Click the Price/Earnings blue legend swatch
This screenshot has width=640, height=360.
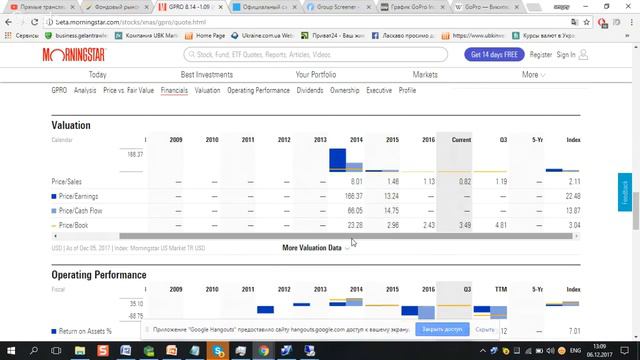[53, 196]
